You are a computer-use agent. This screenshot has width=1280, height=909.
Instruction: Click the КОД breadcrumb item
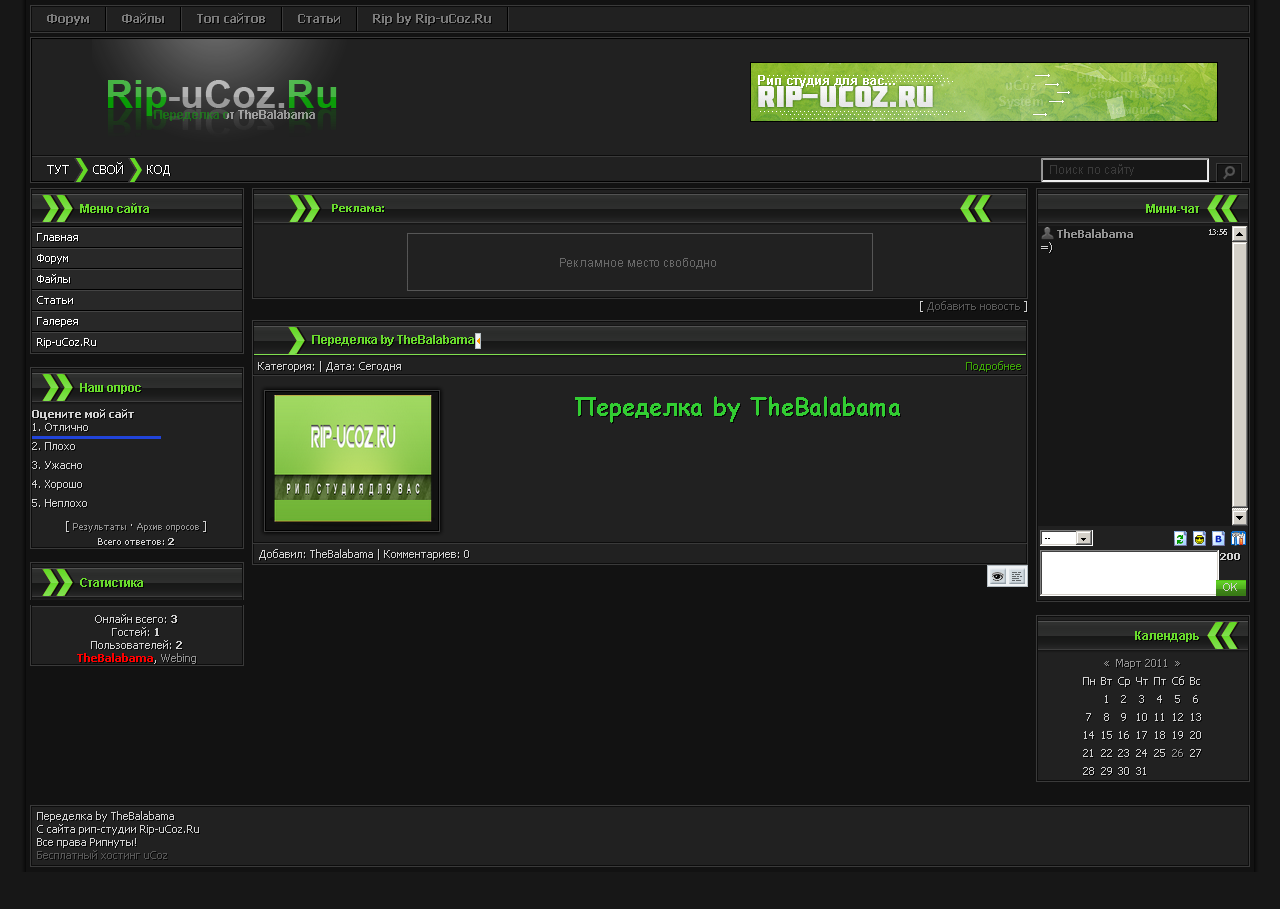(158, 170)
